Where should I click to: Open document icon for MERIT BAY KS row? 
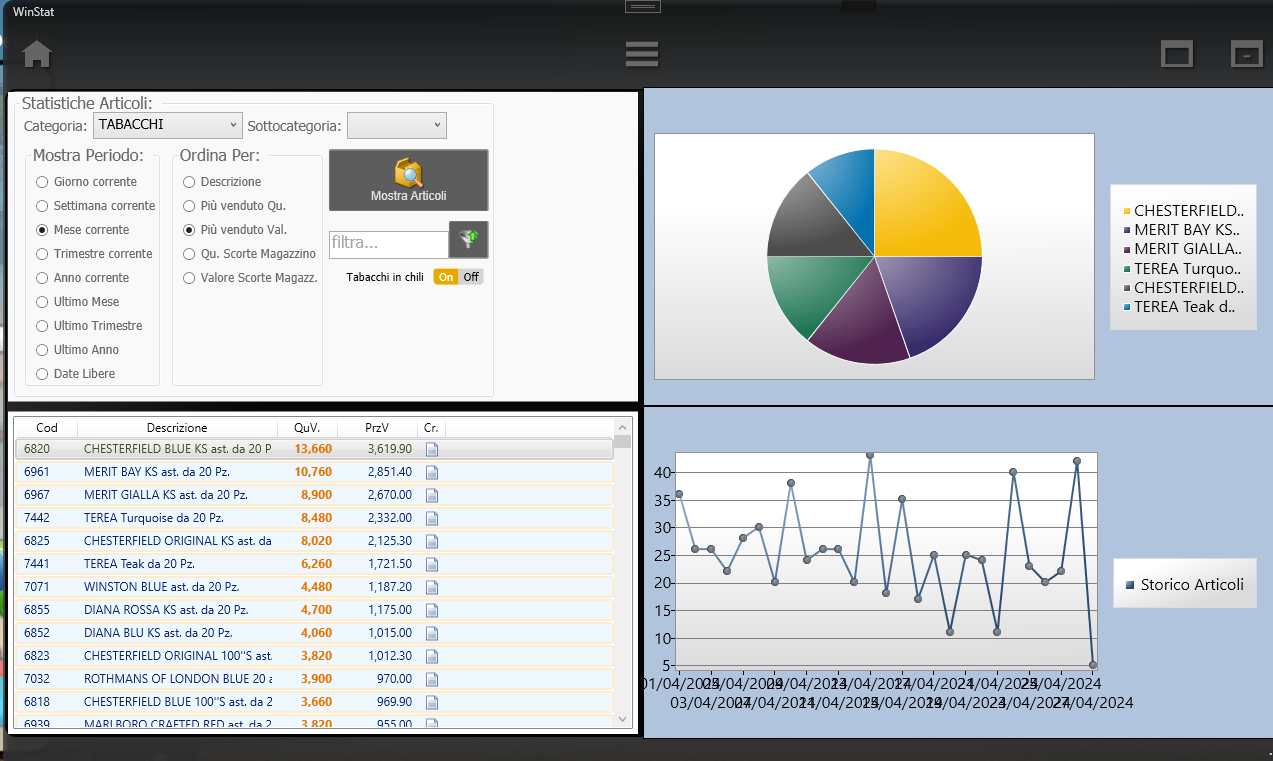pyautogui.click(x=432, y=472)
